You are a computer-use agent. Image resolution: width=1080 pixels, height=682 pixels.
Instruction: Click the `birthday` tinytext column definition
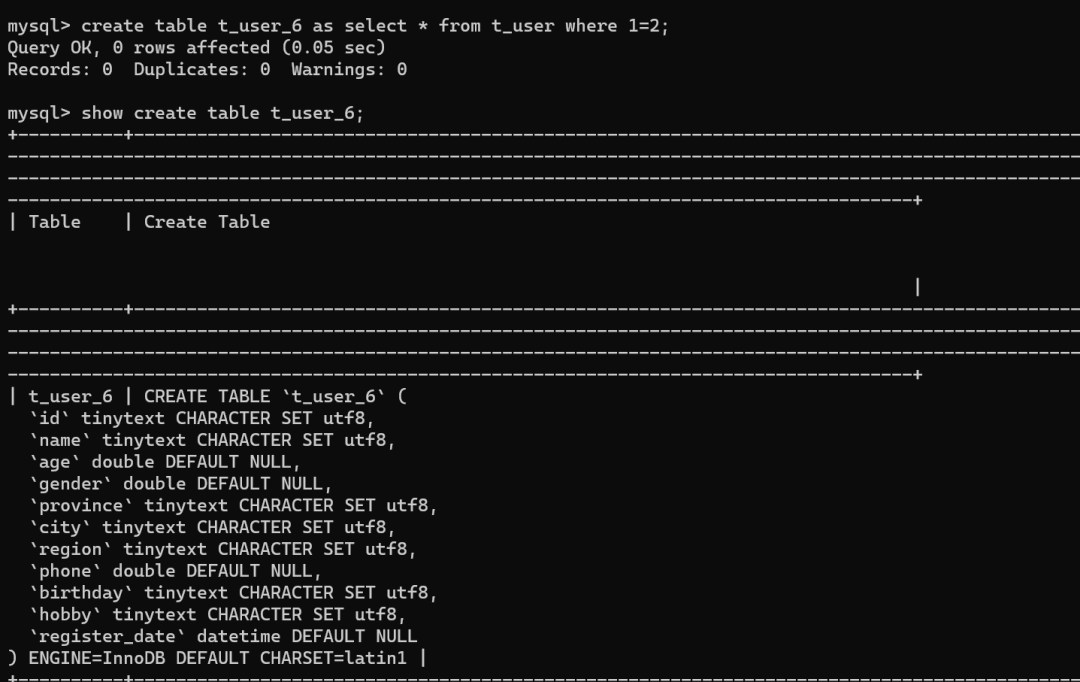tap(233, 593)
